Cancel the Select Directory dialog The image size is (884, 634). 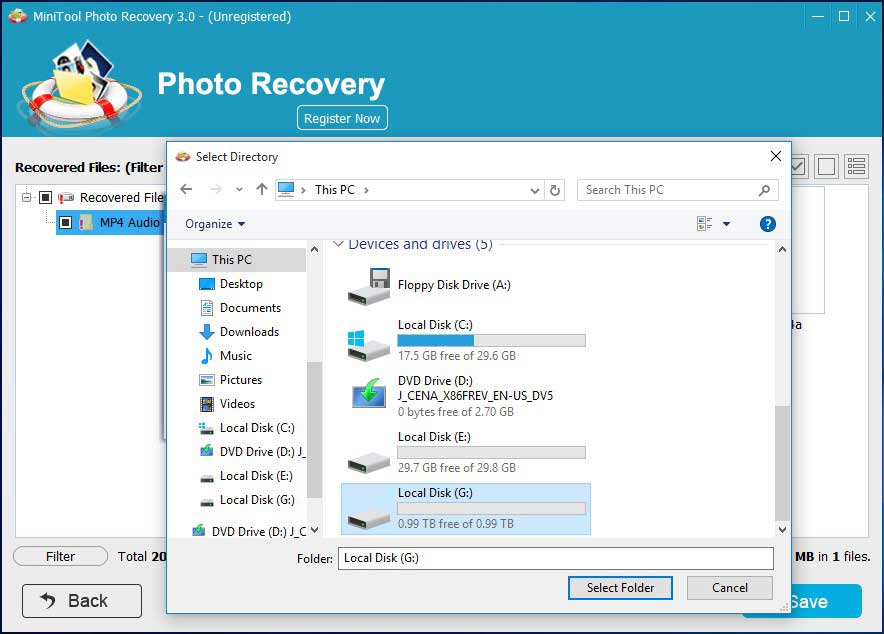click(730, 588)
